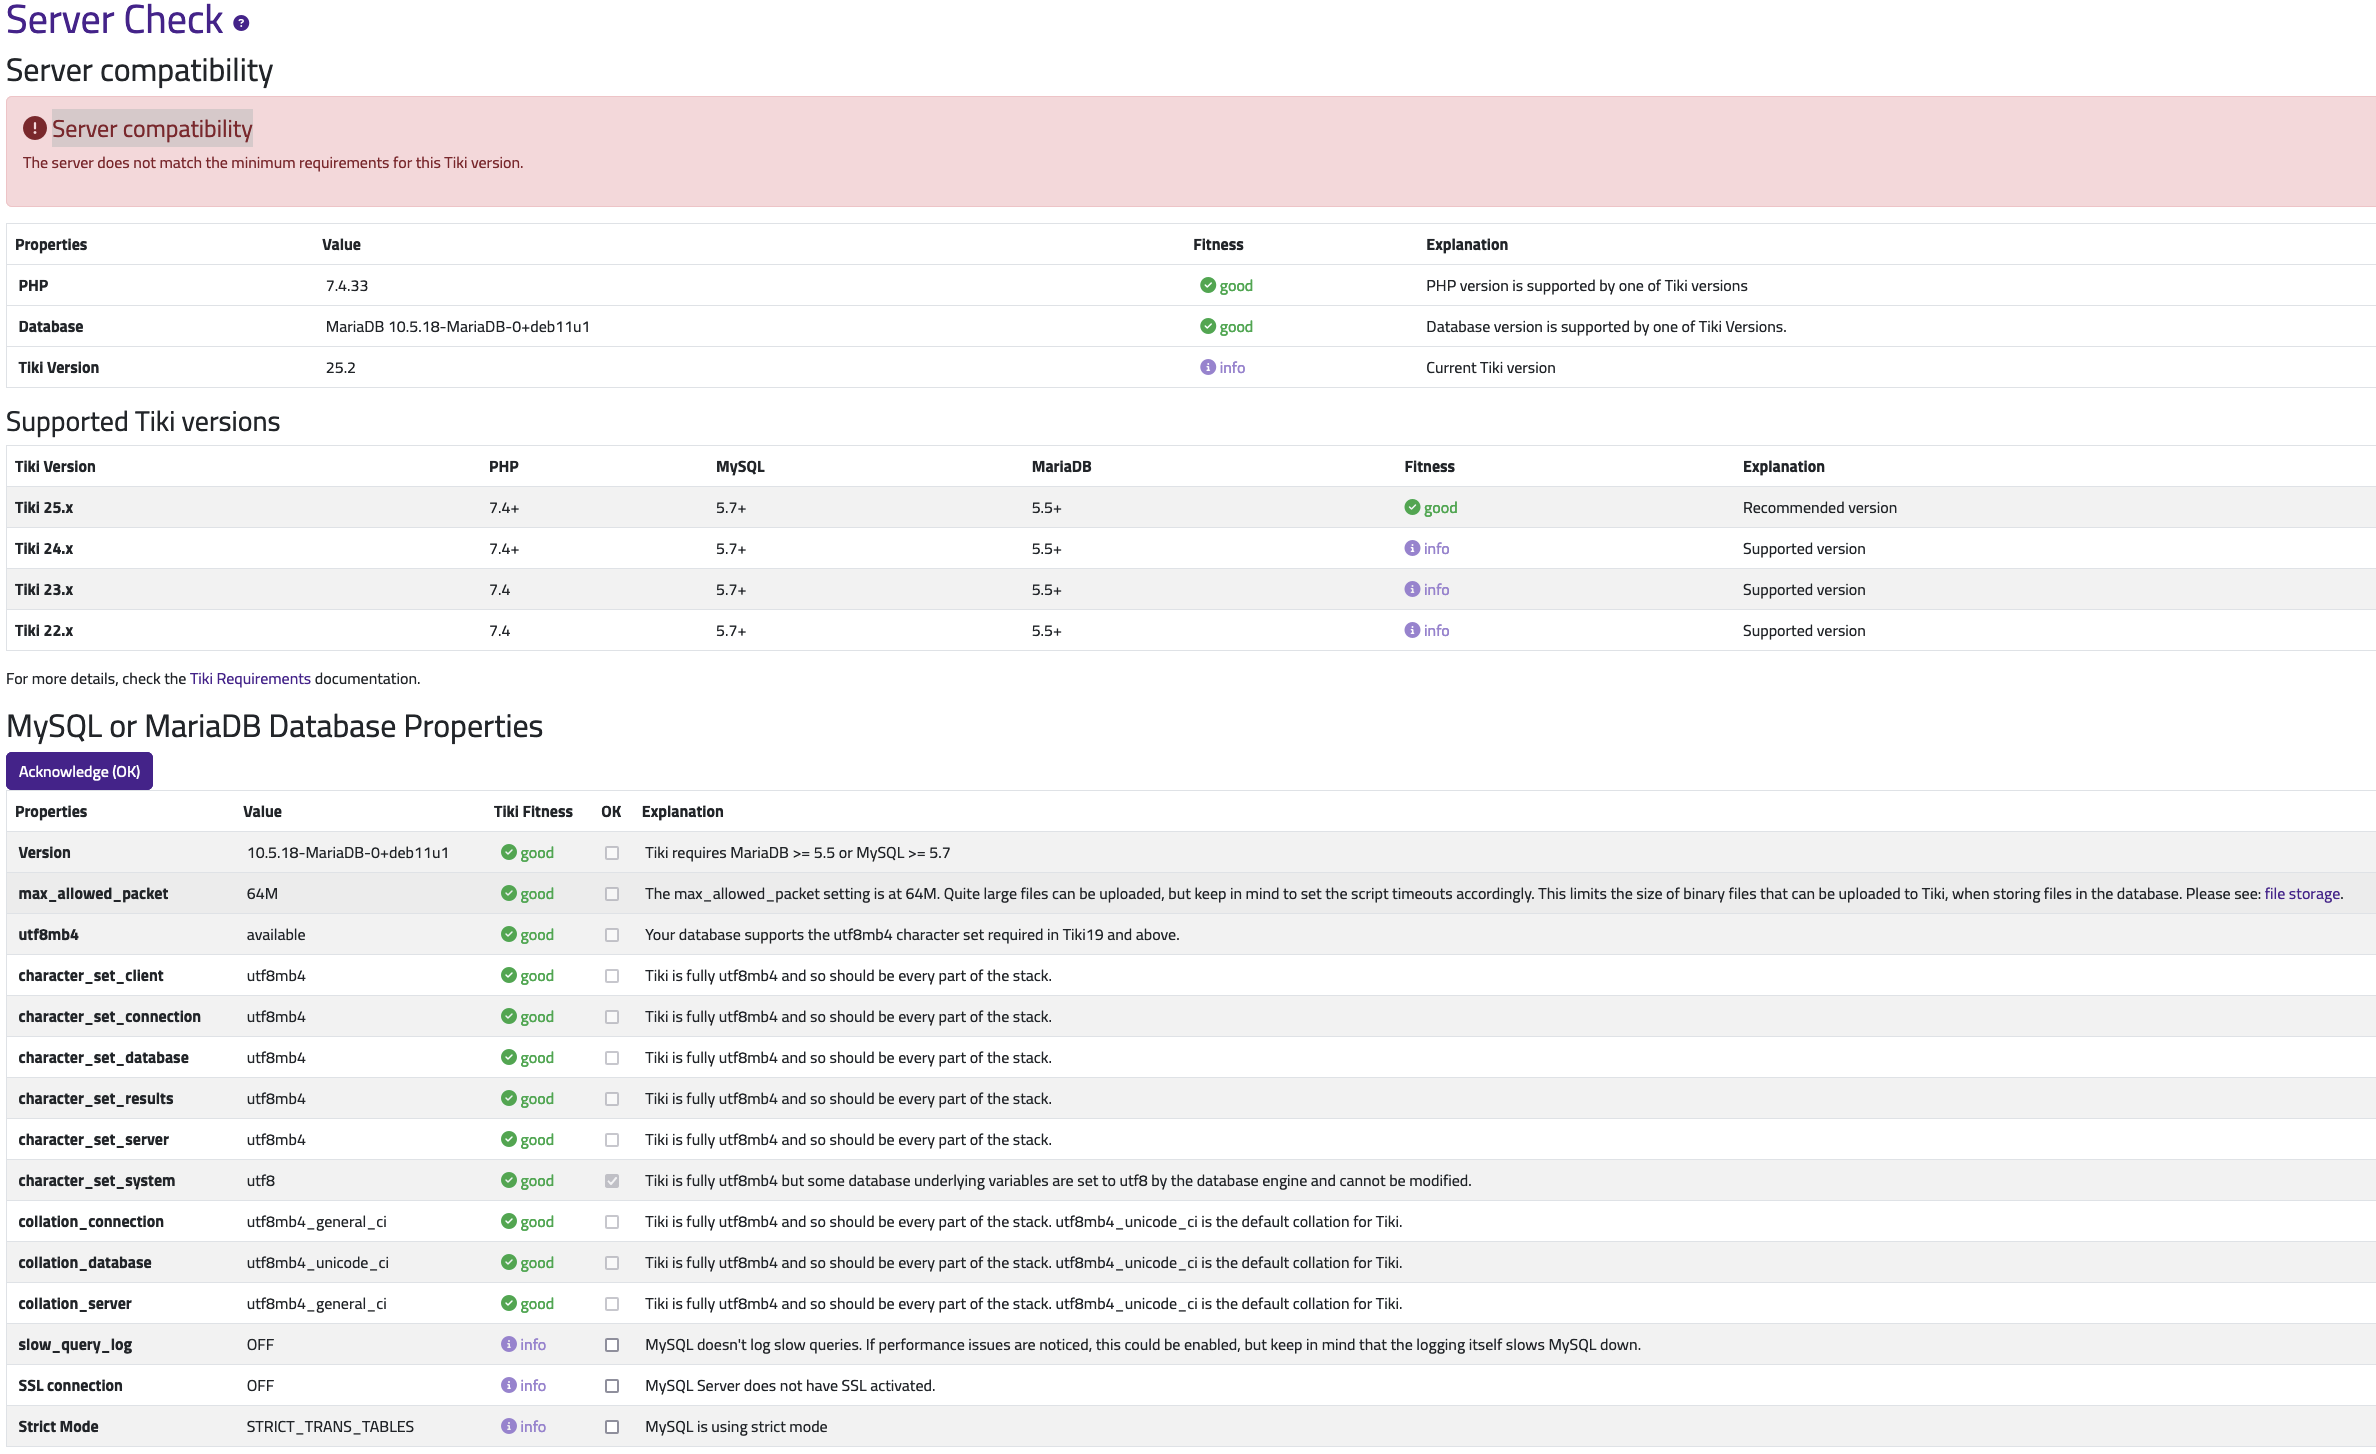Click the good icon for max_allowed_packet
Viewport: 2376px width, 1454px height.
(x=509, y=893)
